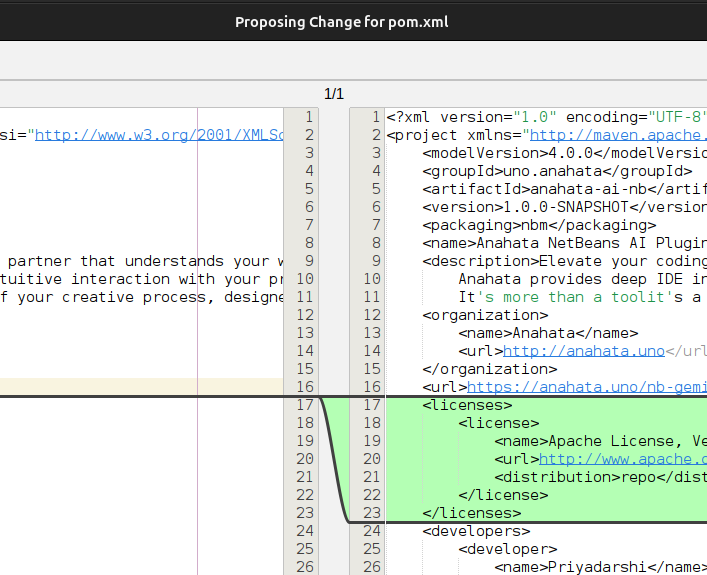Click the <name>Priyadarshi</name> line
The width and height of the screenshot is (707, 575).
pyautogui.click(x=601, y=567)
